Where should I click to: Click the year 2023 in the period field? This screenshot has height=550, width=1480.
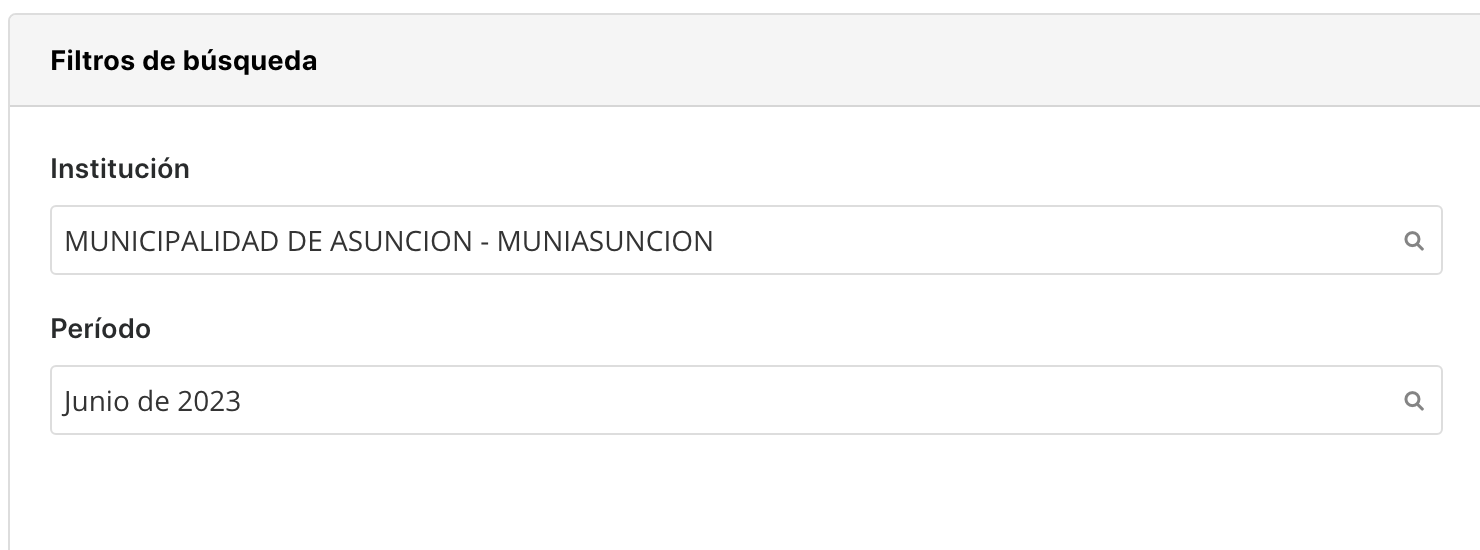(209, 401)
